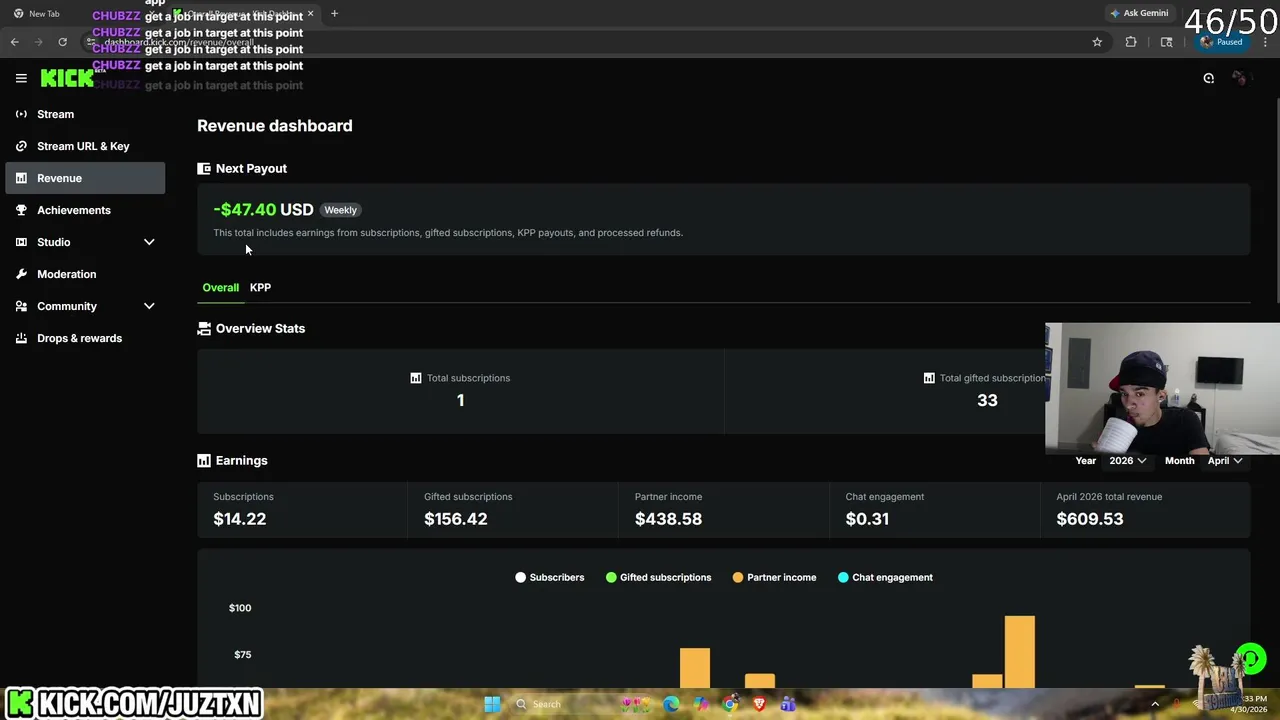
Task: Click the Stream sidebar icon
Action: pyautogui.click(x=21, y=114)
